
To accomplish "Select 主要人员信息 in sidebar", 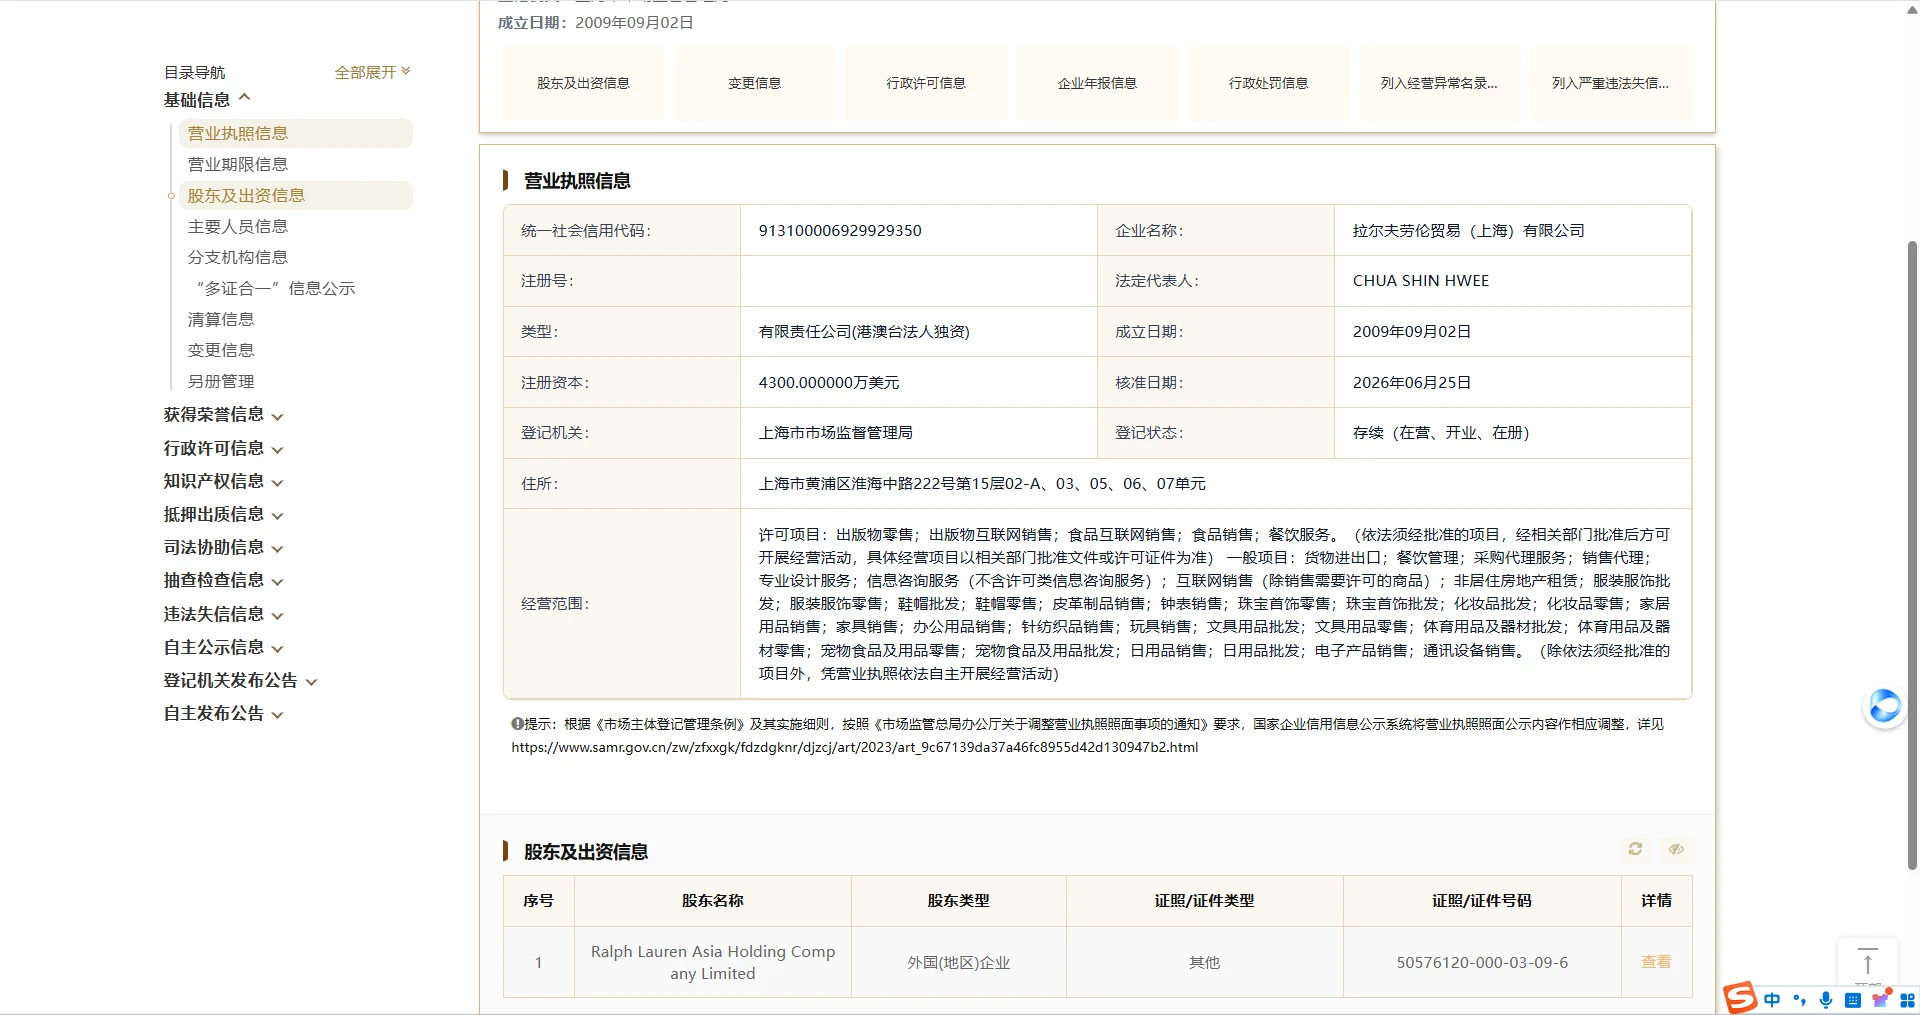I will tap(238, 226).
